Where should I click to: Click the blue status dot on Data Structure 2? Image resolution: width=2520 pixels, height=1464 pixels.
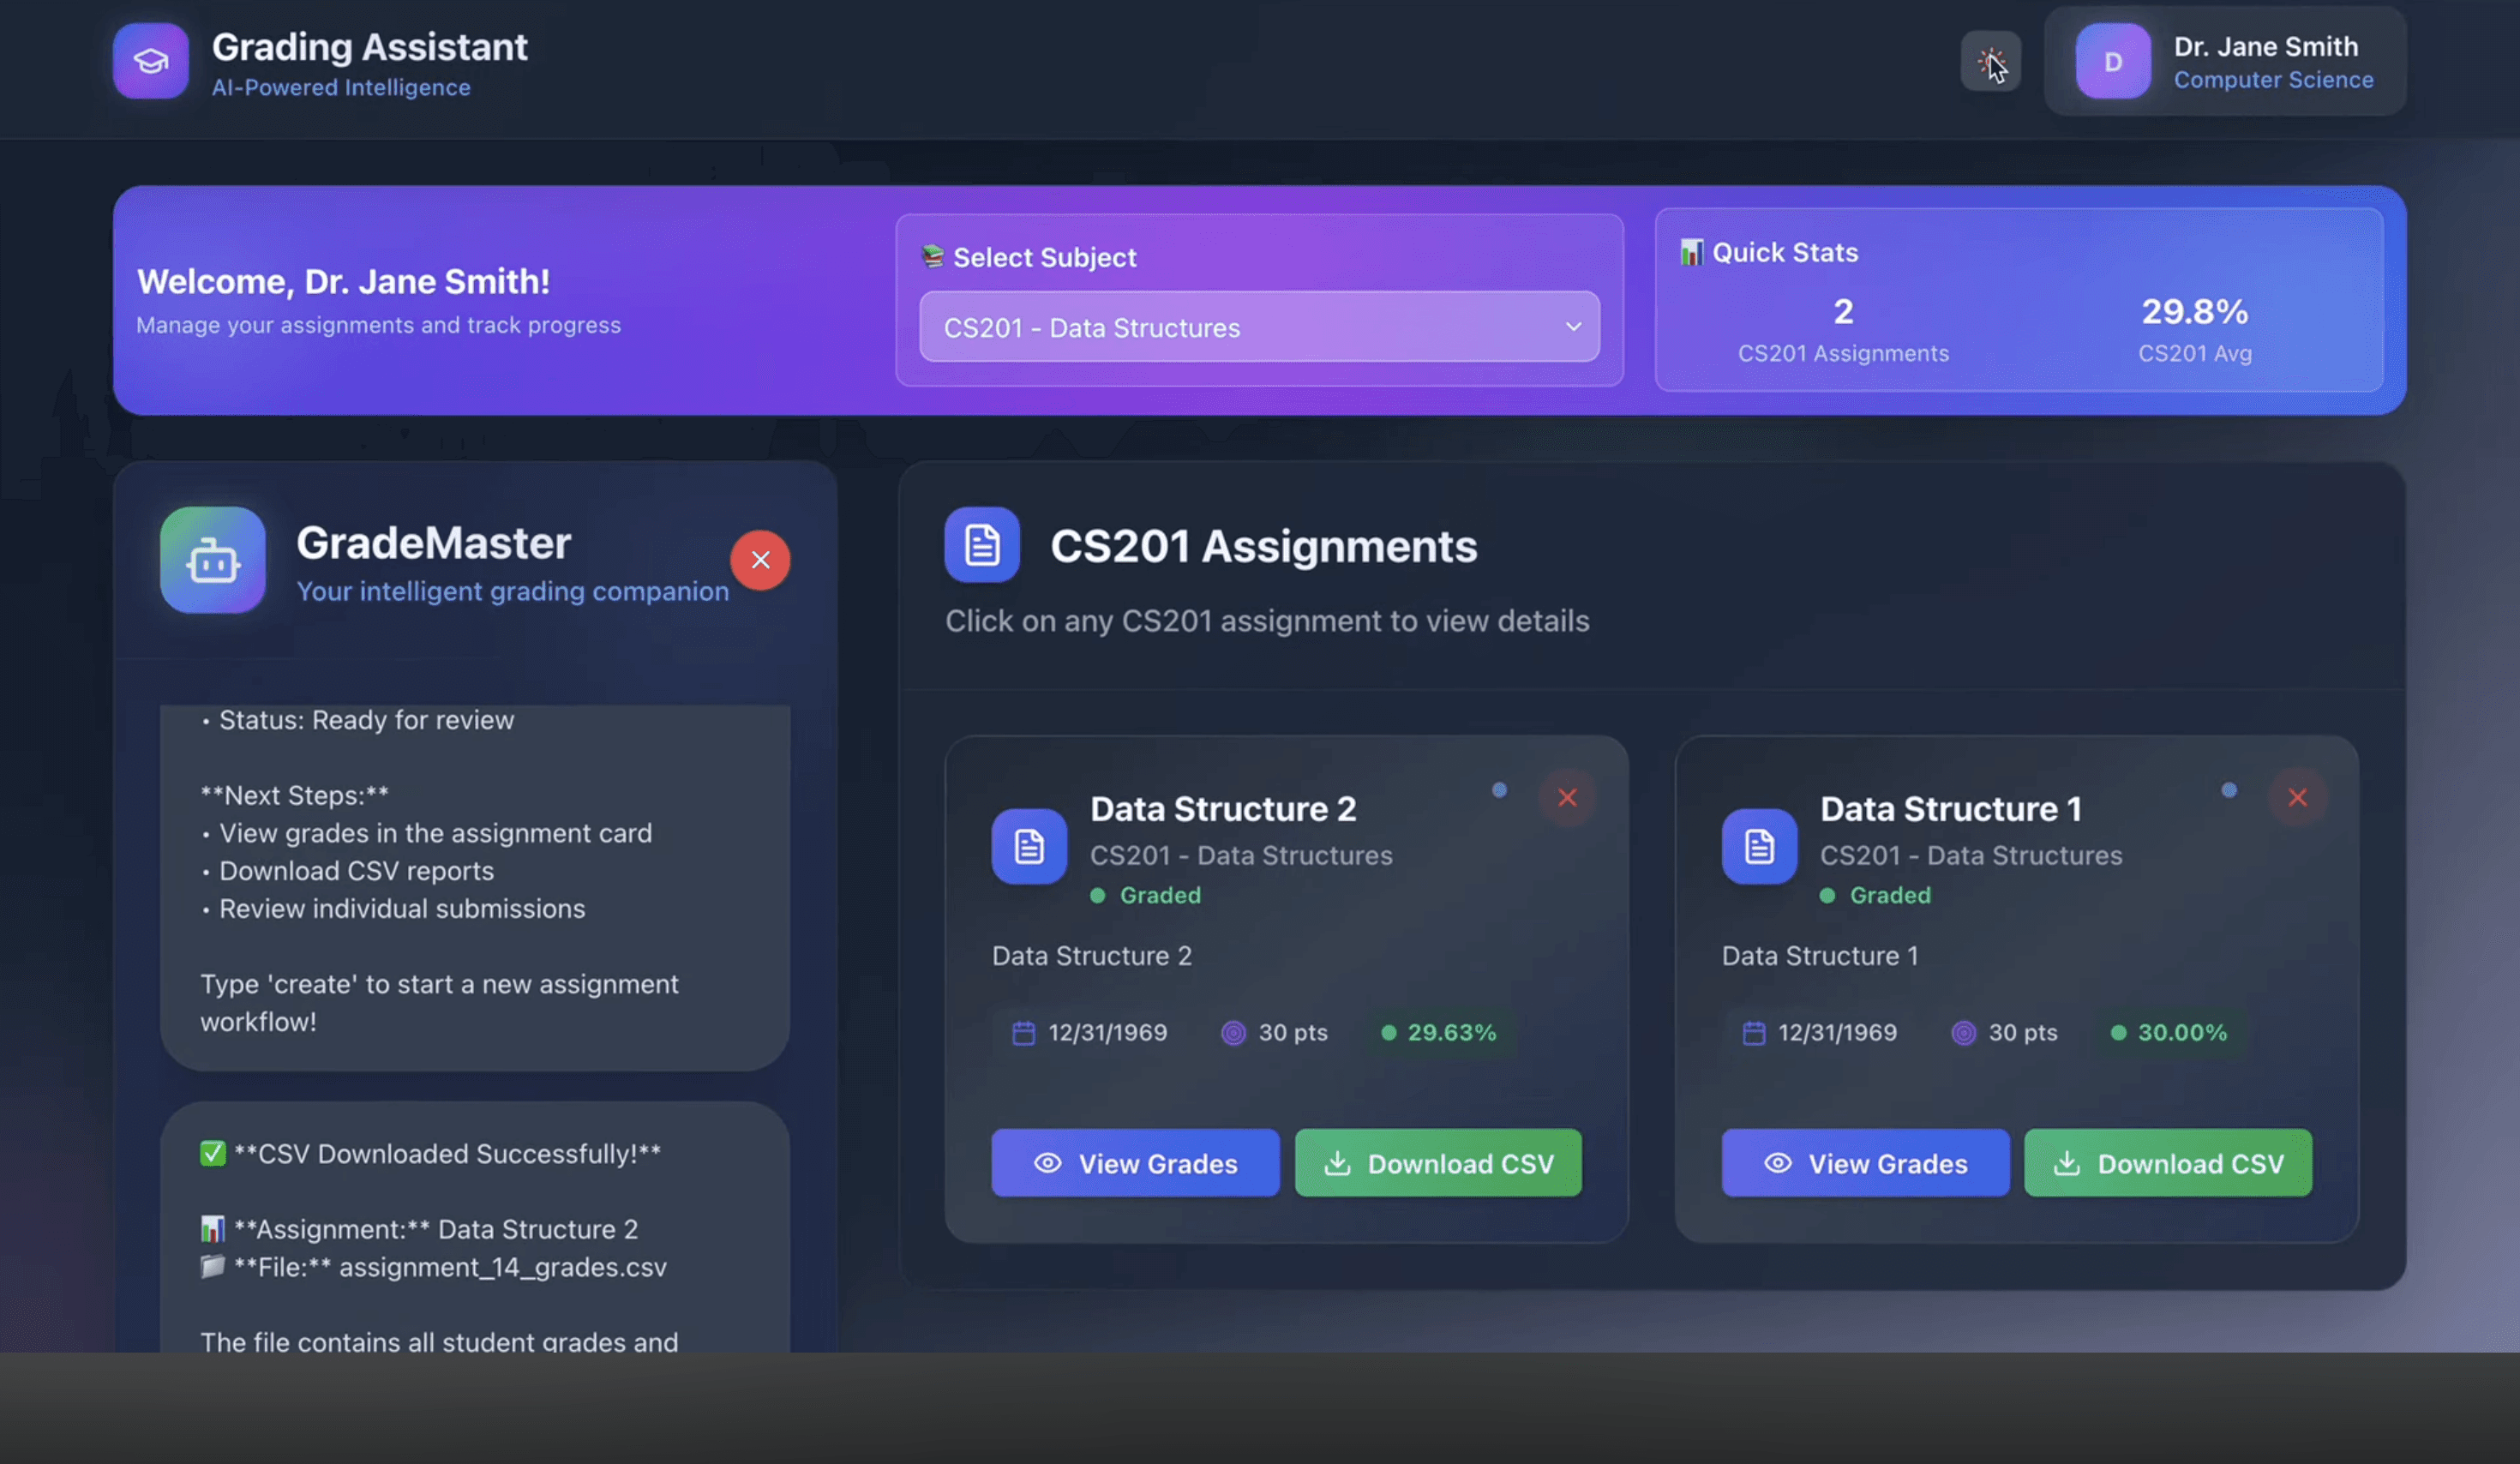click(1499, 790)
